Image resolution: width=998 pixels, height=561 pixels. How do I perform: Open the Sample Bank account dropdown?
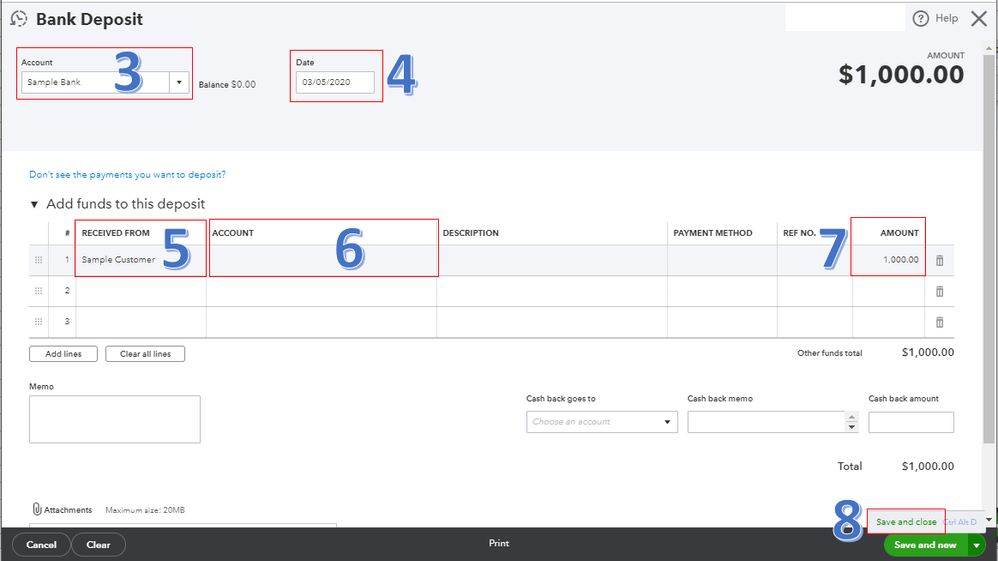click(179, 82)
